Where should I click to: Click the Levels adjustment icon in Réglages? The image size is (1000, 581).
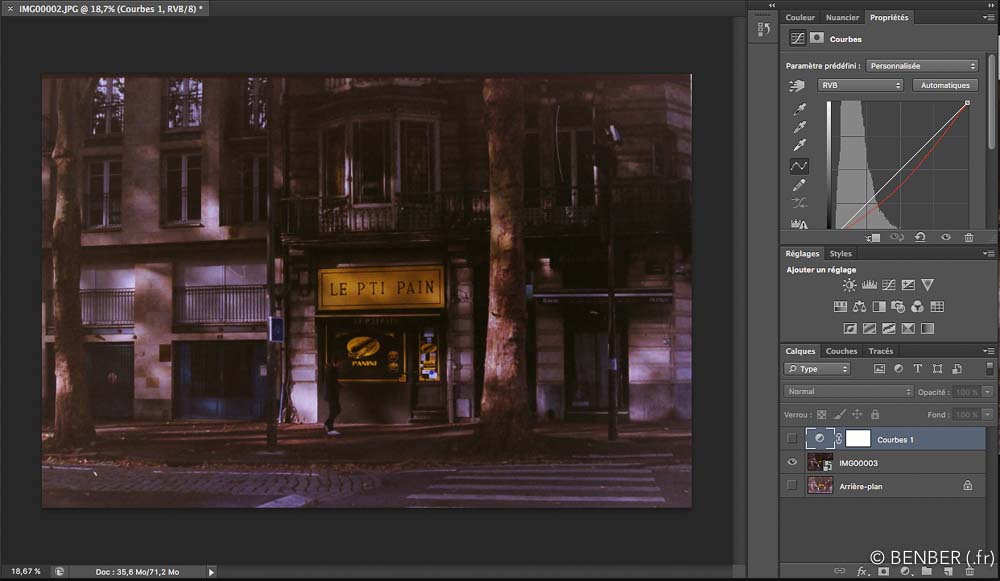coord(869,285)
